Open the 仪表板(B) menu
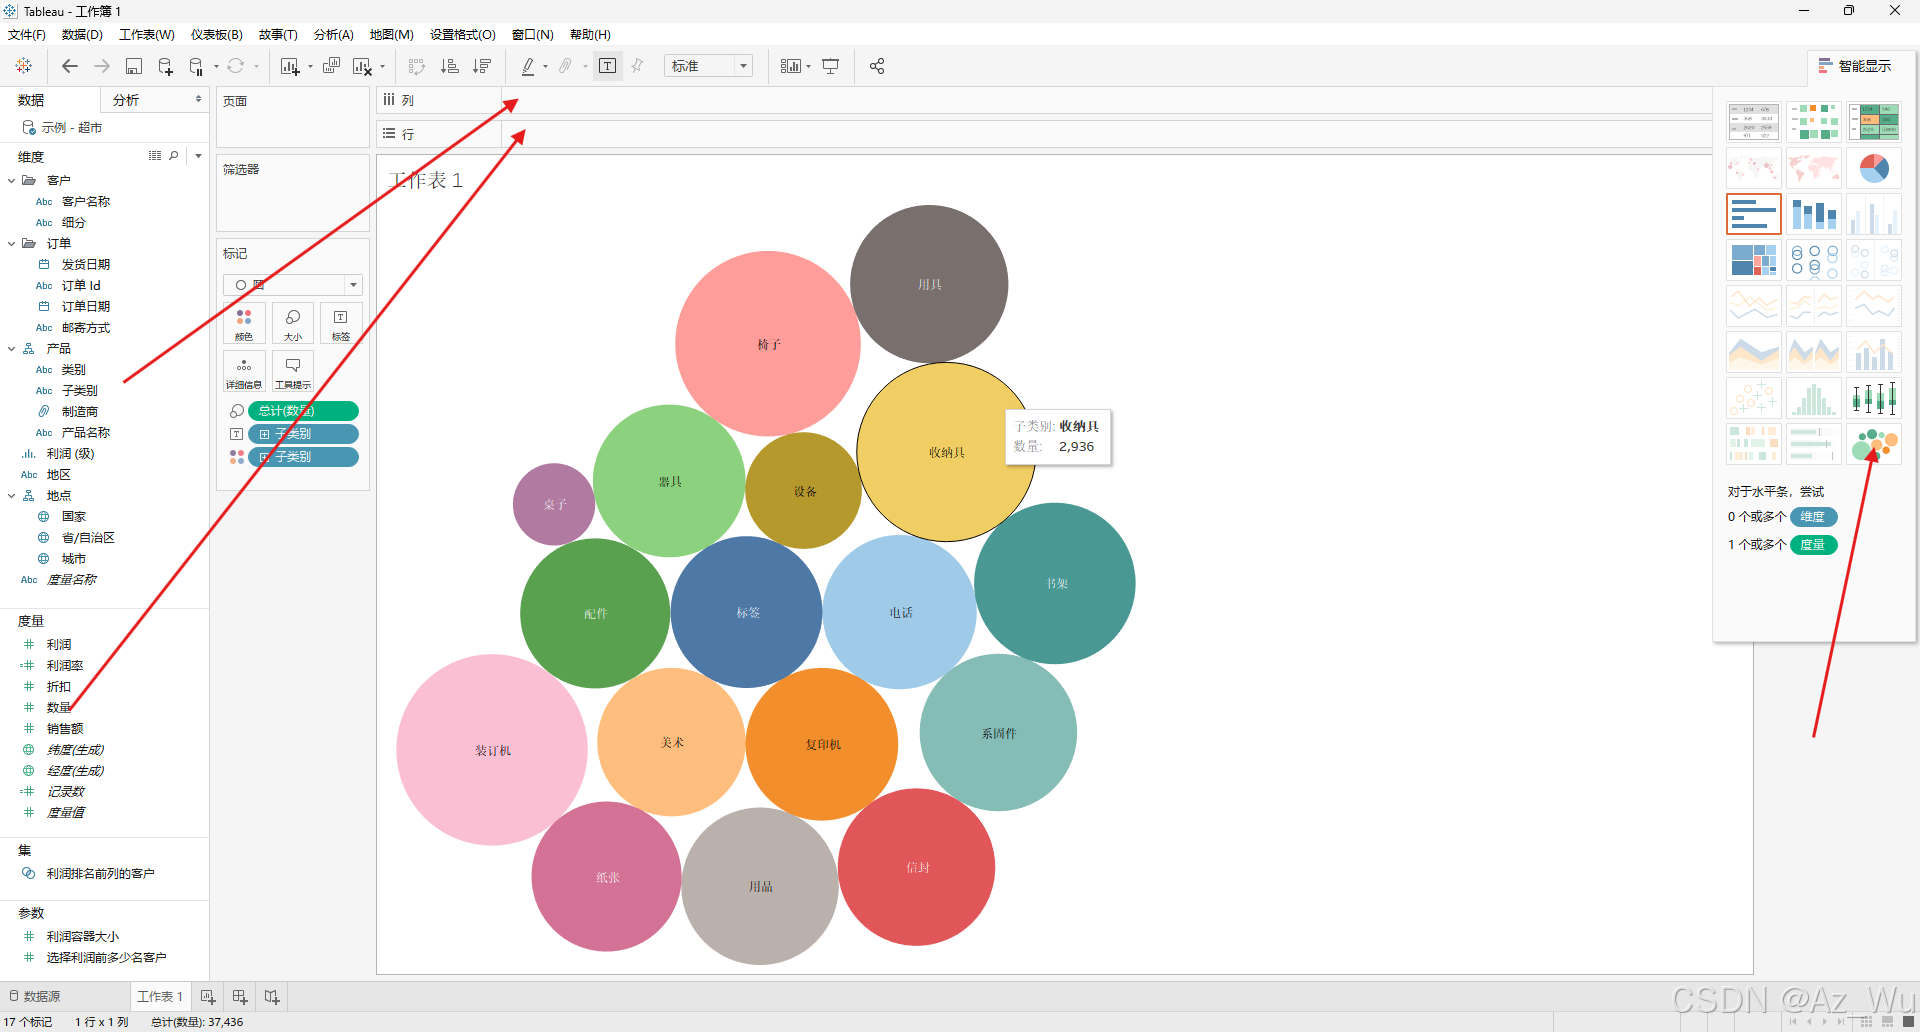This screenshot has width=1920, height=1032. pos(217,35)
